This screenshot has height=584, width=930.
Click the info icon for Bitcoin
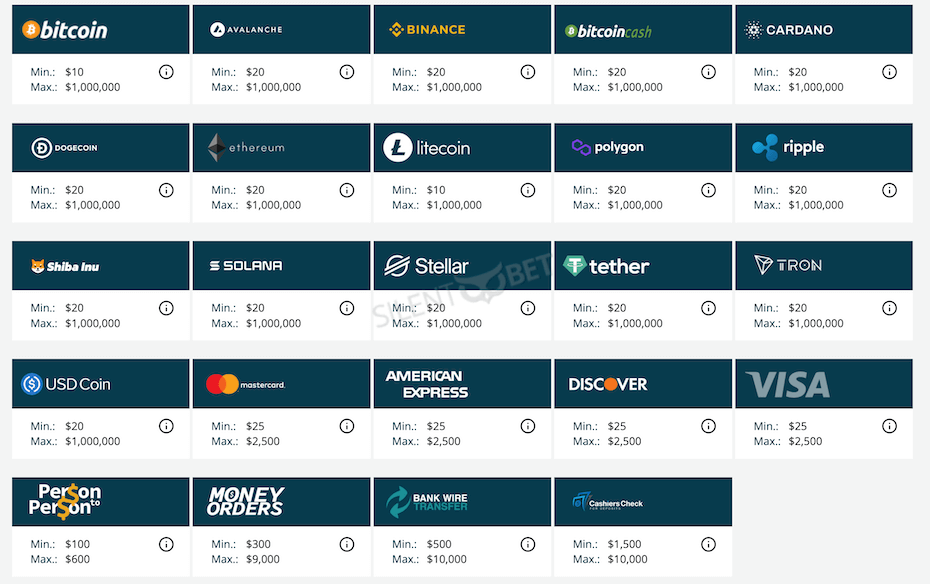(x=166, y=72)
